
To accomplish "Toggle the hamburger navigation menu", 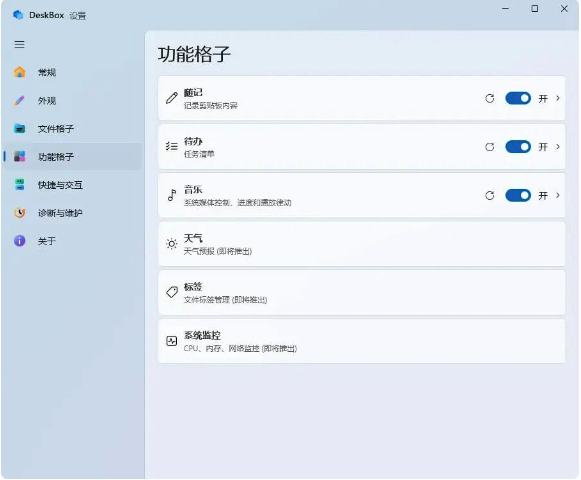I will pyautogui.click(x=20, y=44).
